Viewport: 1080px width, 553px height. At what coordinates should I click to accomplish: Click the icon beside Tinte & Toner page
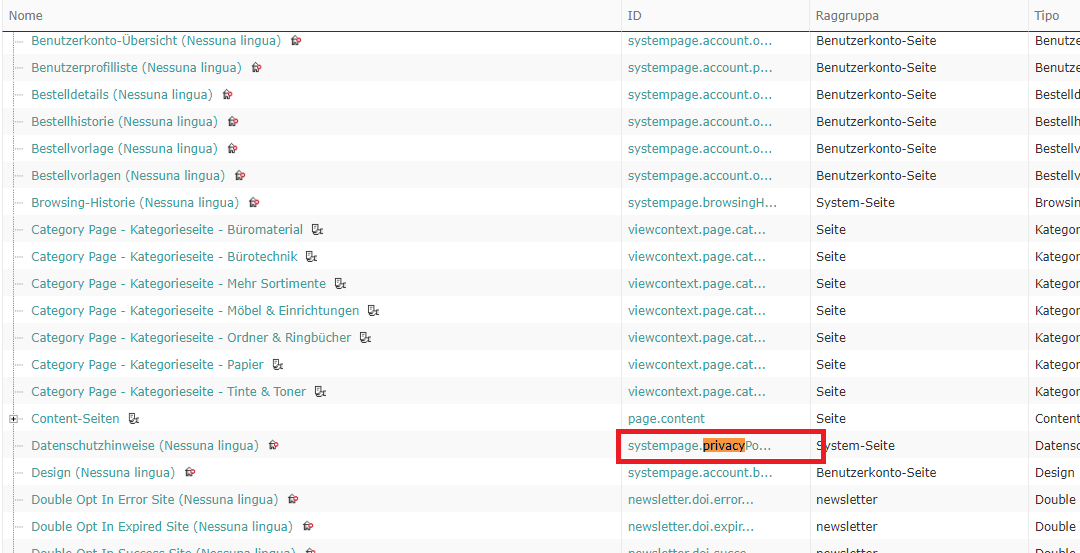pyautogui.click(x=320, y=392)
